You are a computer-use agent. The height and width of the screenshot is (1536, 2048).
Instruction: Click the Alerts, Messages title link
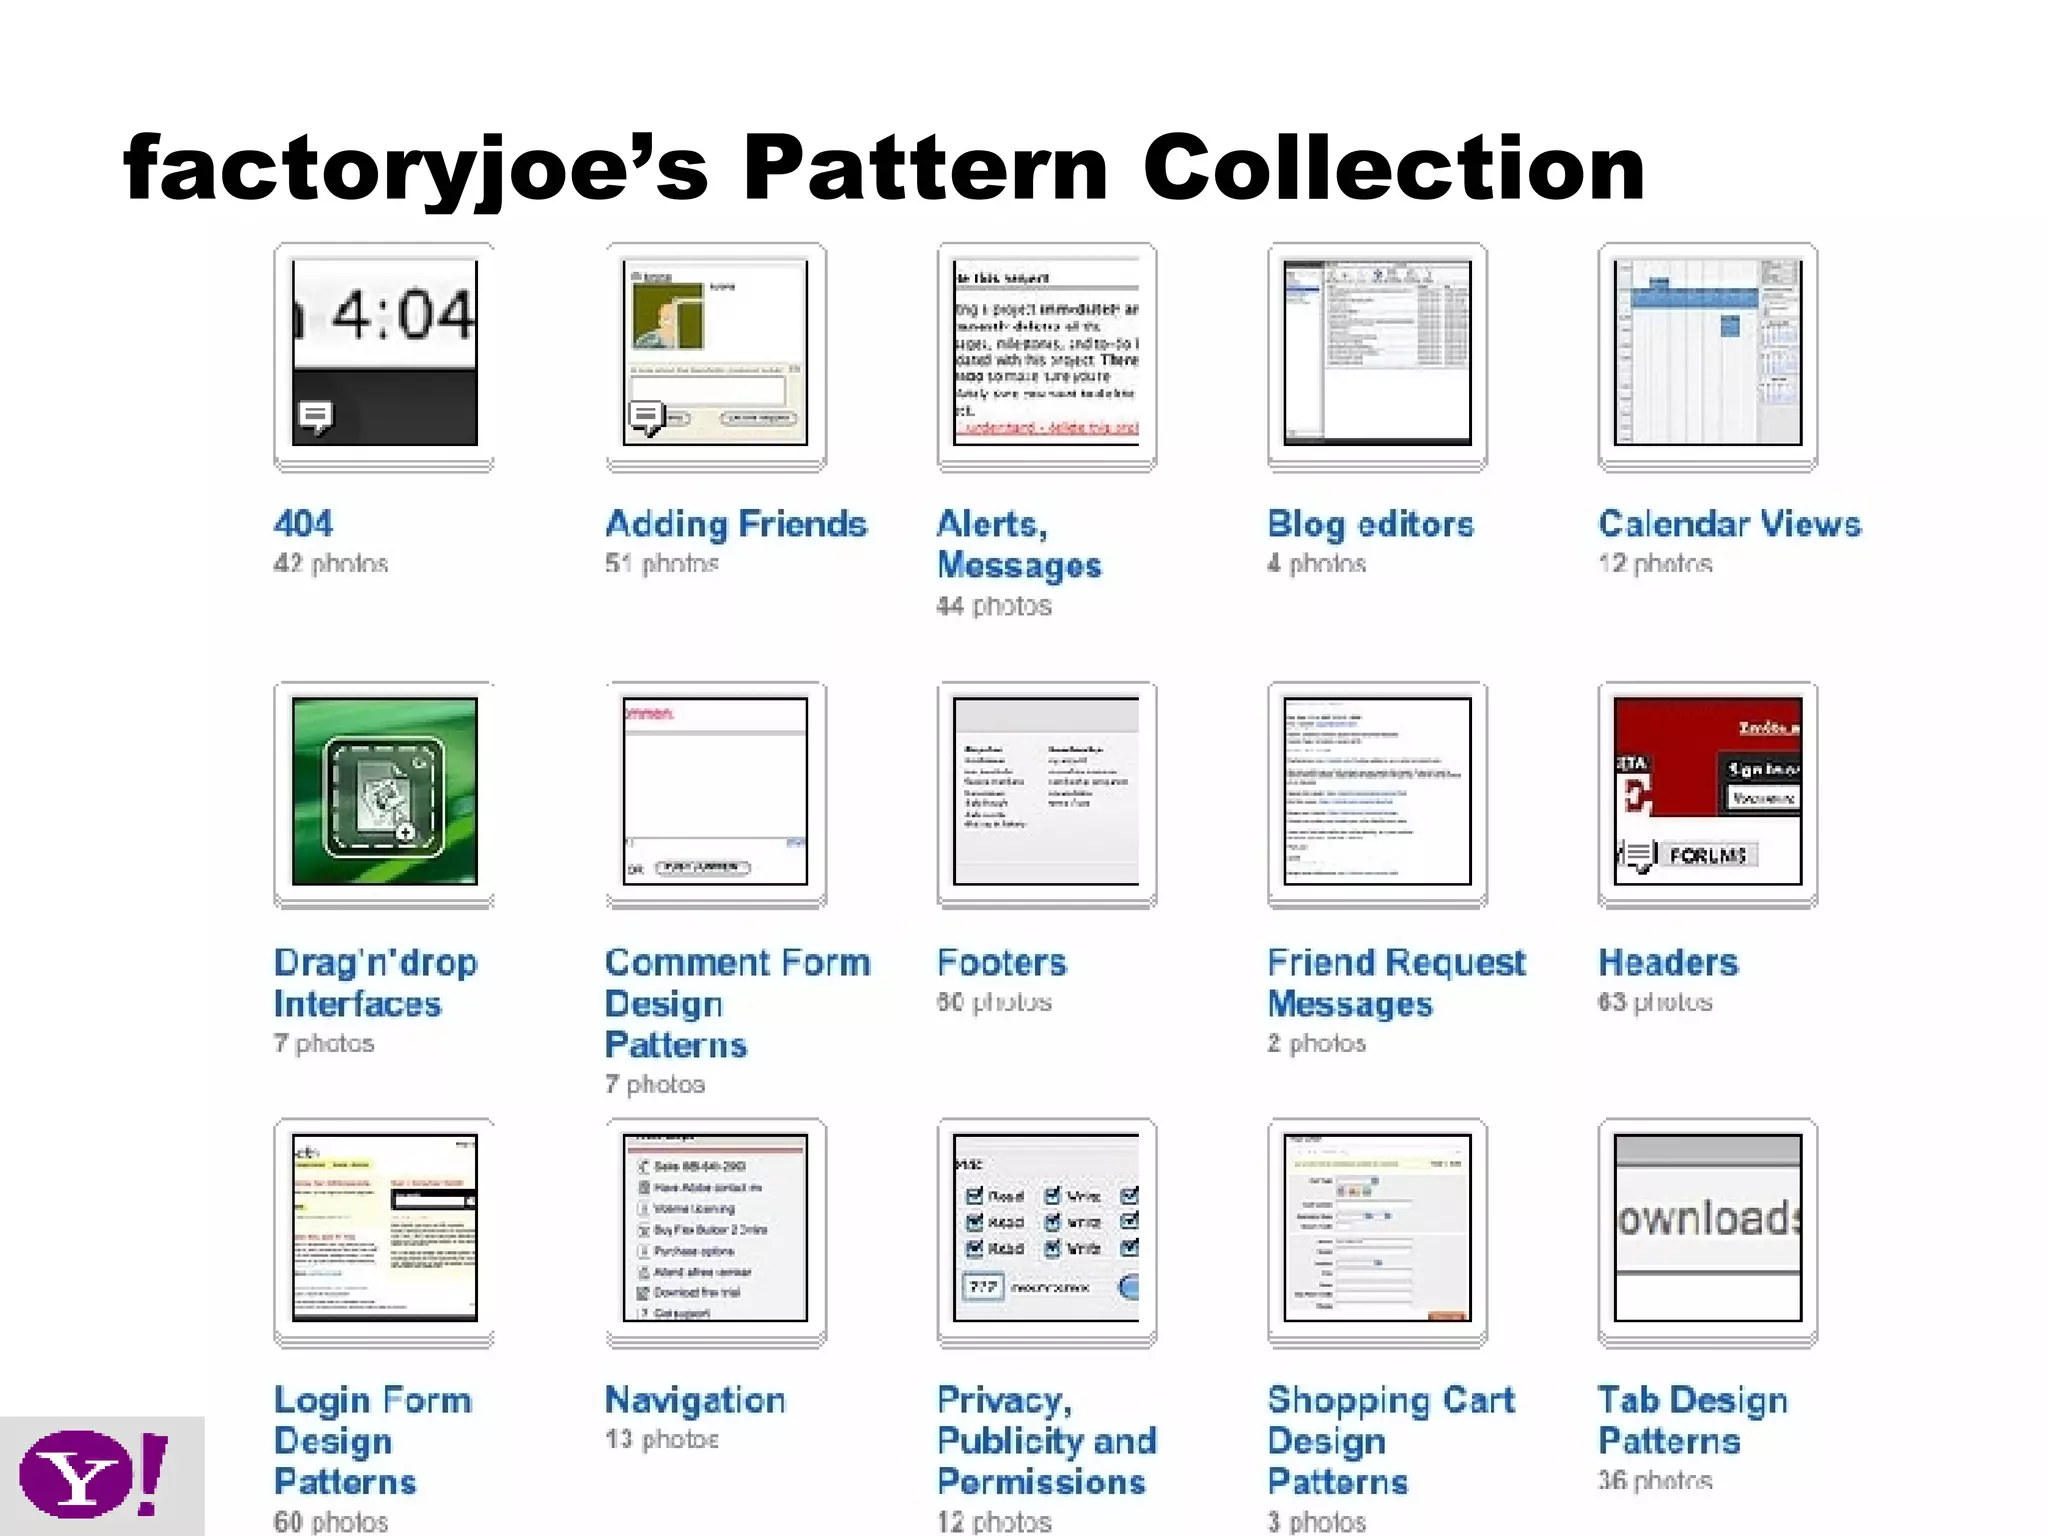[1019, 544]
